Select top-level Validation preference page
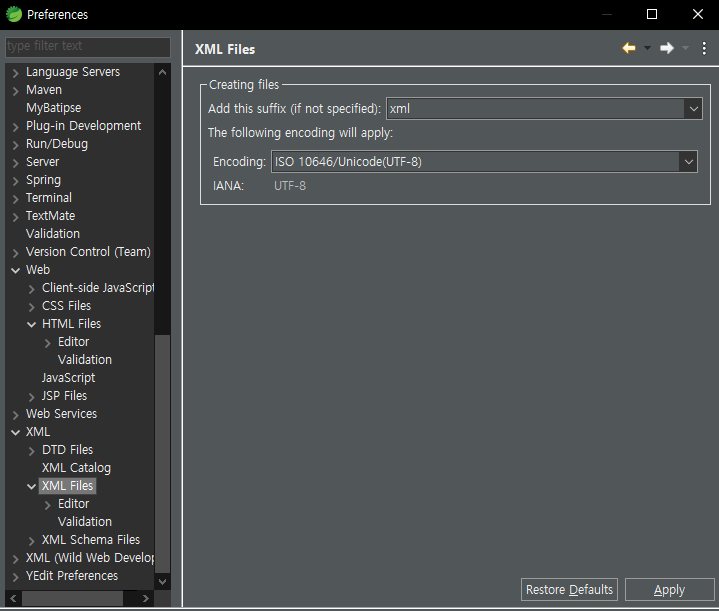 pyautogui.click(x=53, y=233)
